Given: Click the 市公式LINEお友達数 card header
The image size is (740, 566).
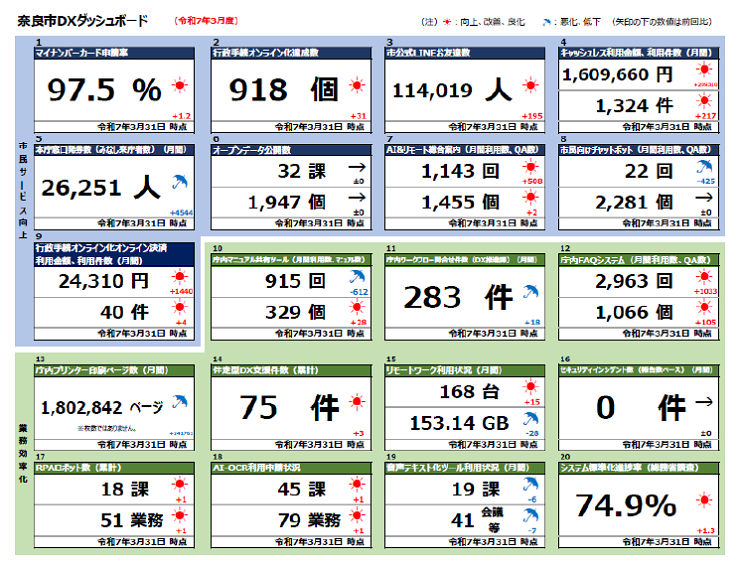Looking at the screenshot, I should pyautogui.click(x=465, y=53).
